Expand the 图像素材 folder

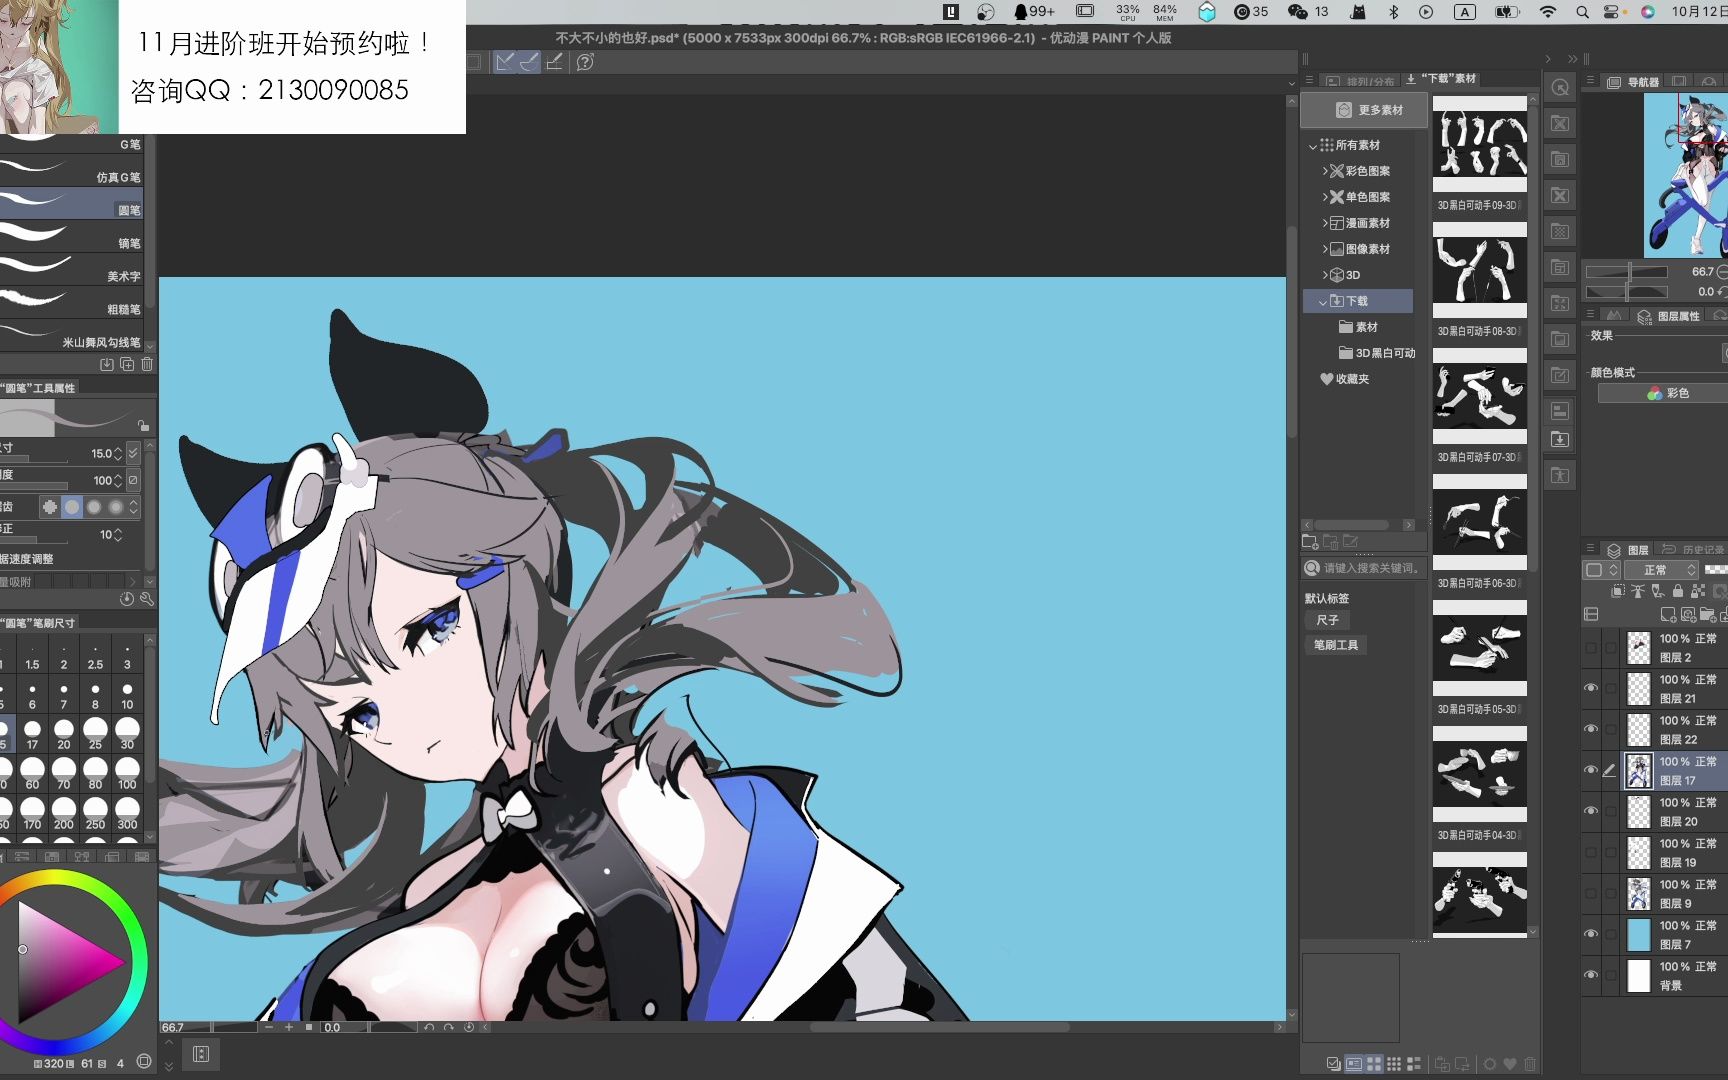(1325, 249)
